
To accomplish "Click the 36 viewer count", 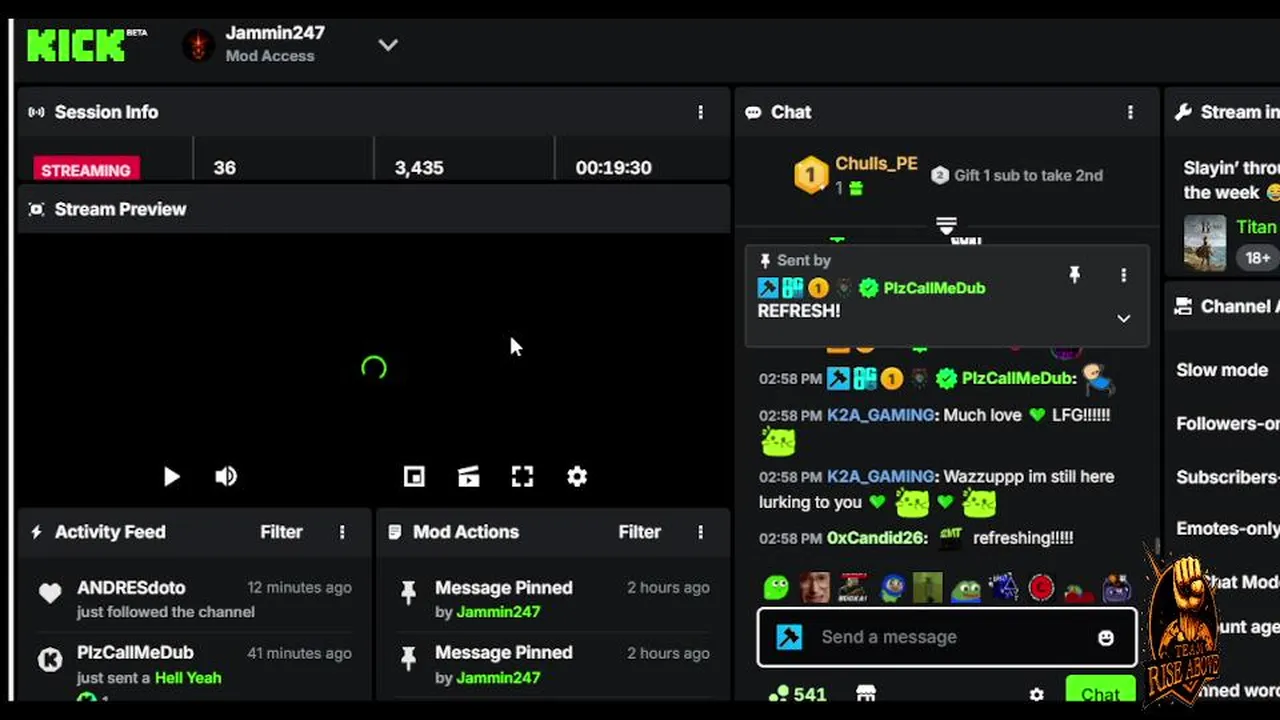I will pyautogui.click(x=225, y=168).
